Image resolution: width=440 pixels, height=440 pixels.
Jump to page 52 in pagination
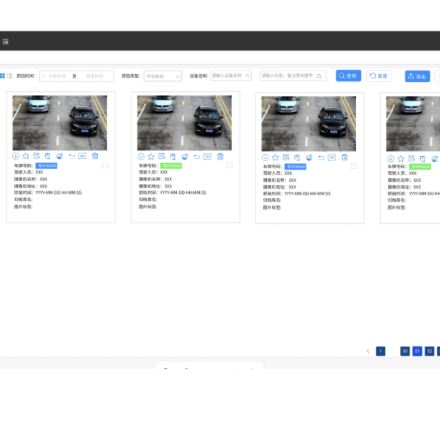pyautogui.click(x=429, y=351)
